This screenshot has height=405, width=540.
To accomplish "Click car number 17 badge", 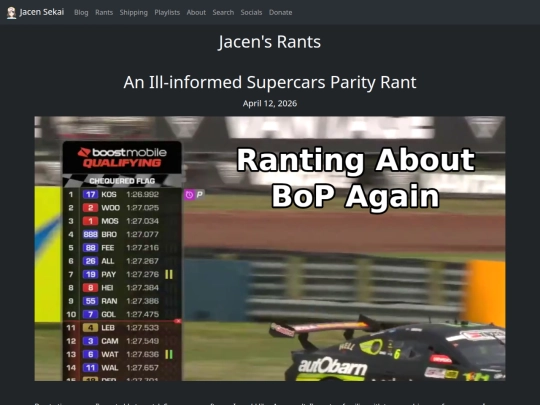I will coord(90,195).
